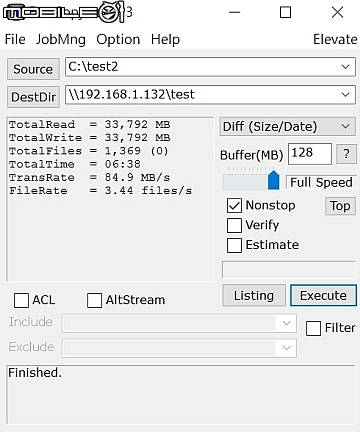Tick the AltStream checkbox
This screenshot has width=360, height=432.
pos(94,300)
